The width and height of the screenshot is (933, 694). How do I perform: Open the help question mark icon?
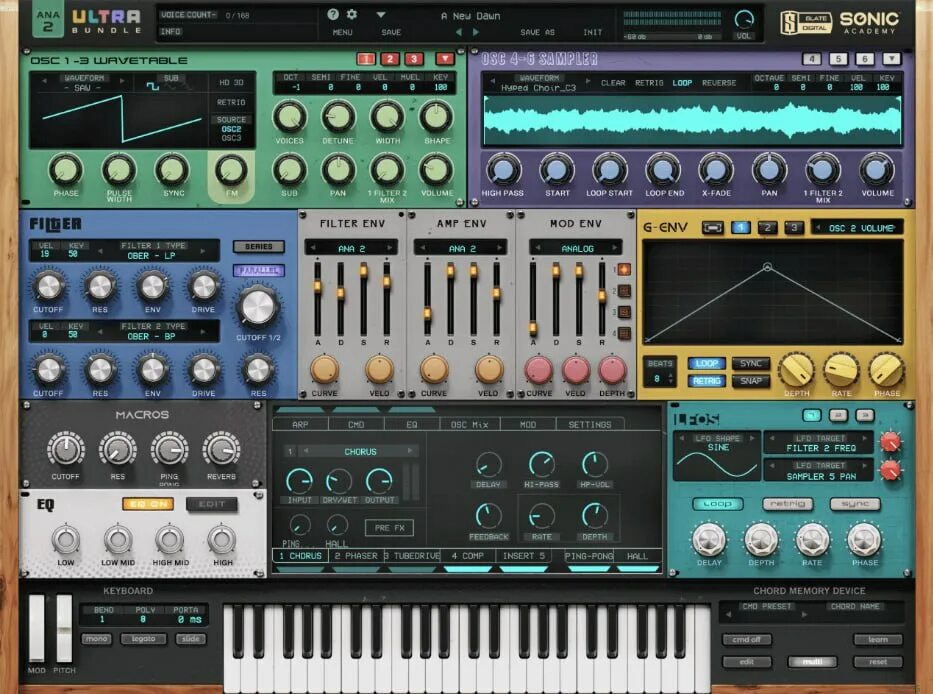click(x=333, y=15)
